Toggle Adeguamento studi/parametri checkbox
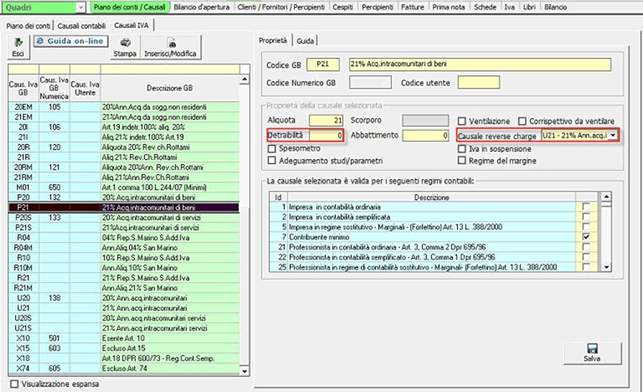This screenshot has height=392, width=643. tap(271, 161)
